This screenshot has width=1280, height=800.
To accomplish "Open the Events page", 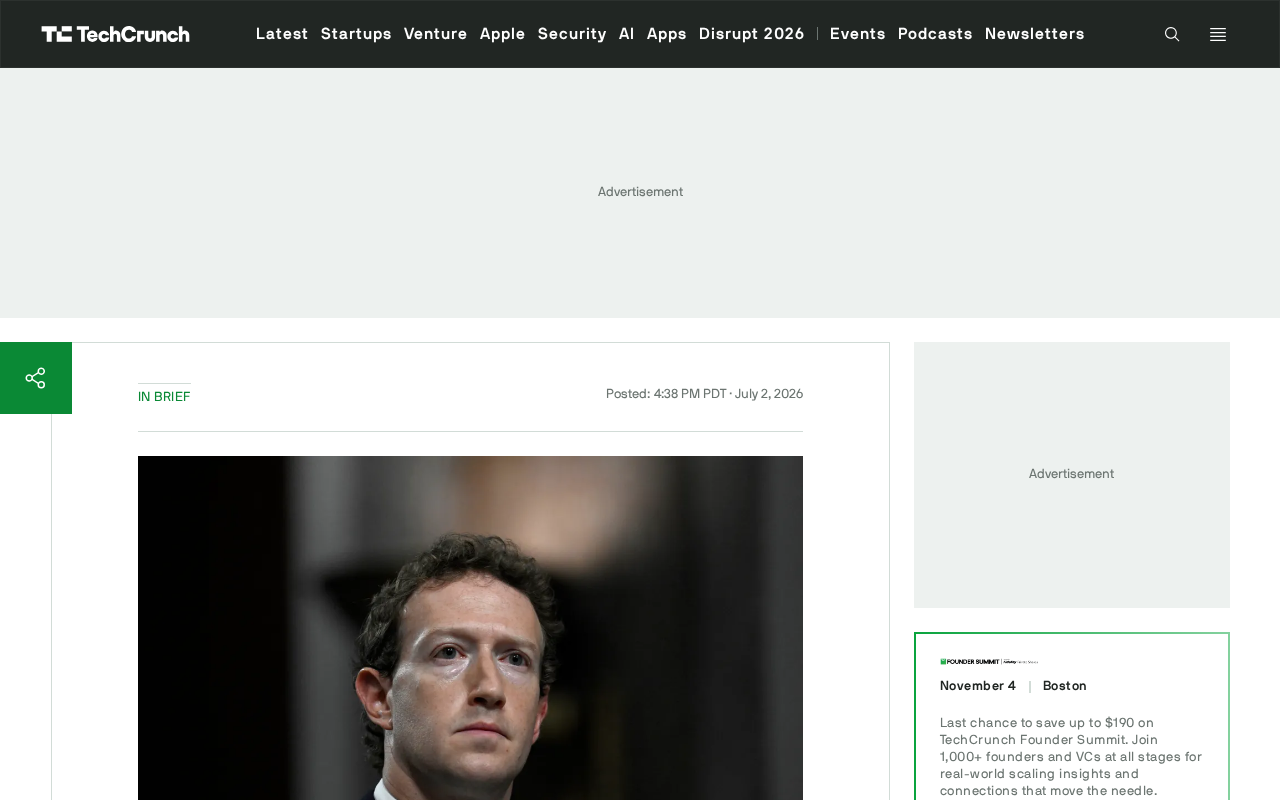I will pyautogui.click(x=858, y=34).
